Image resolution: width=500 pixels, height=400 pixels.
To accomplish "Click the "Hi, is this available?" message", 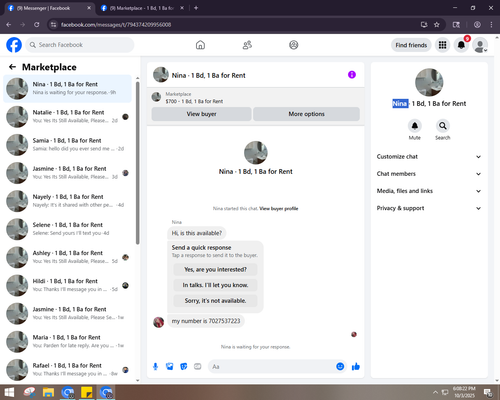I will tap(197, 233).
